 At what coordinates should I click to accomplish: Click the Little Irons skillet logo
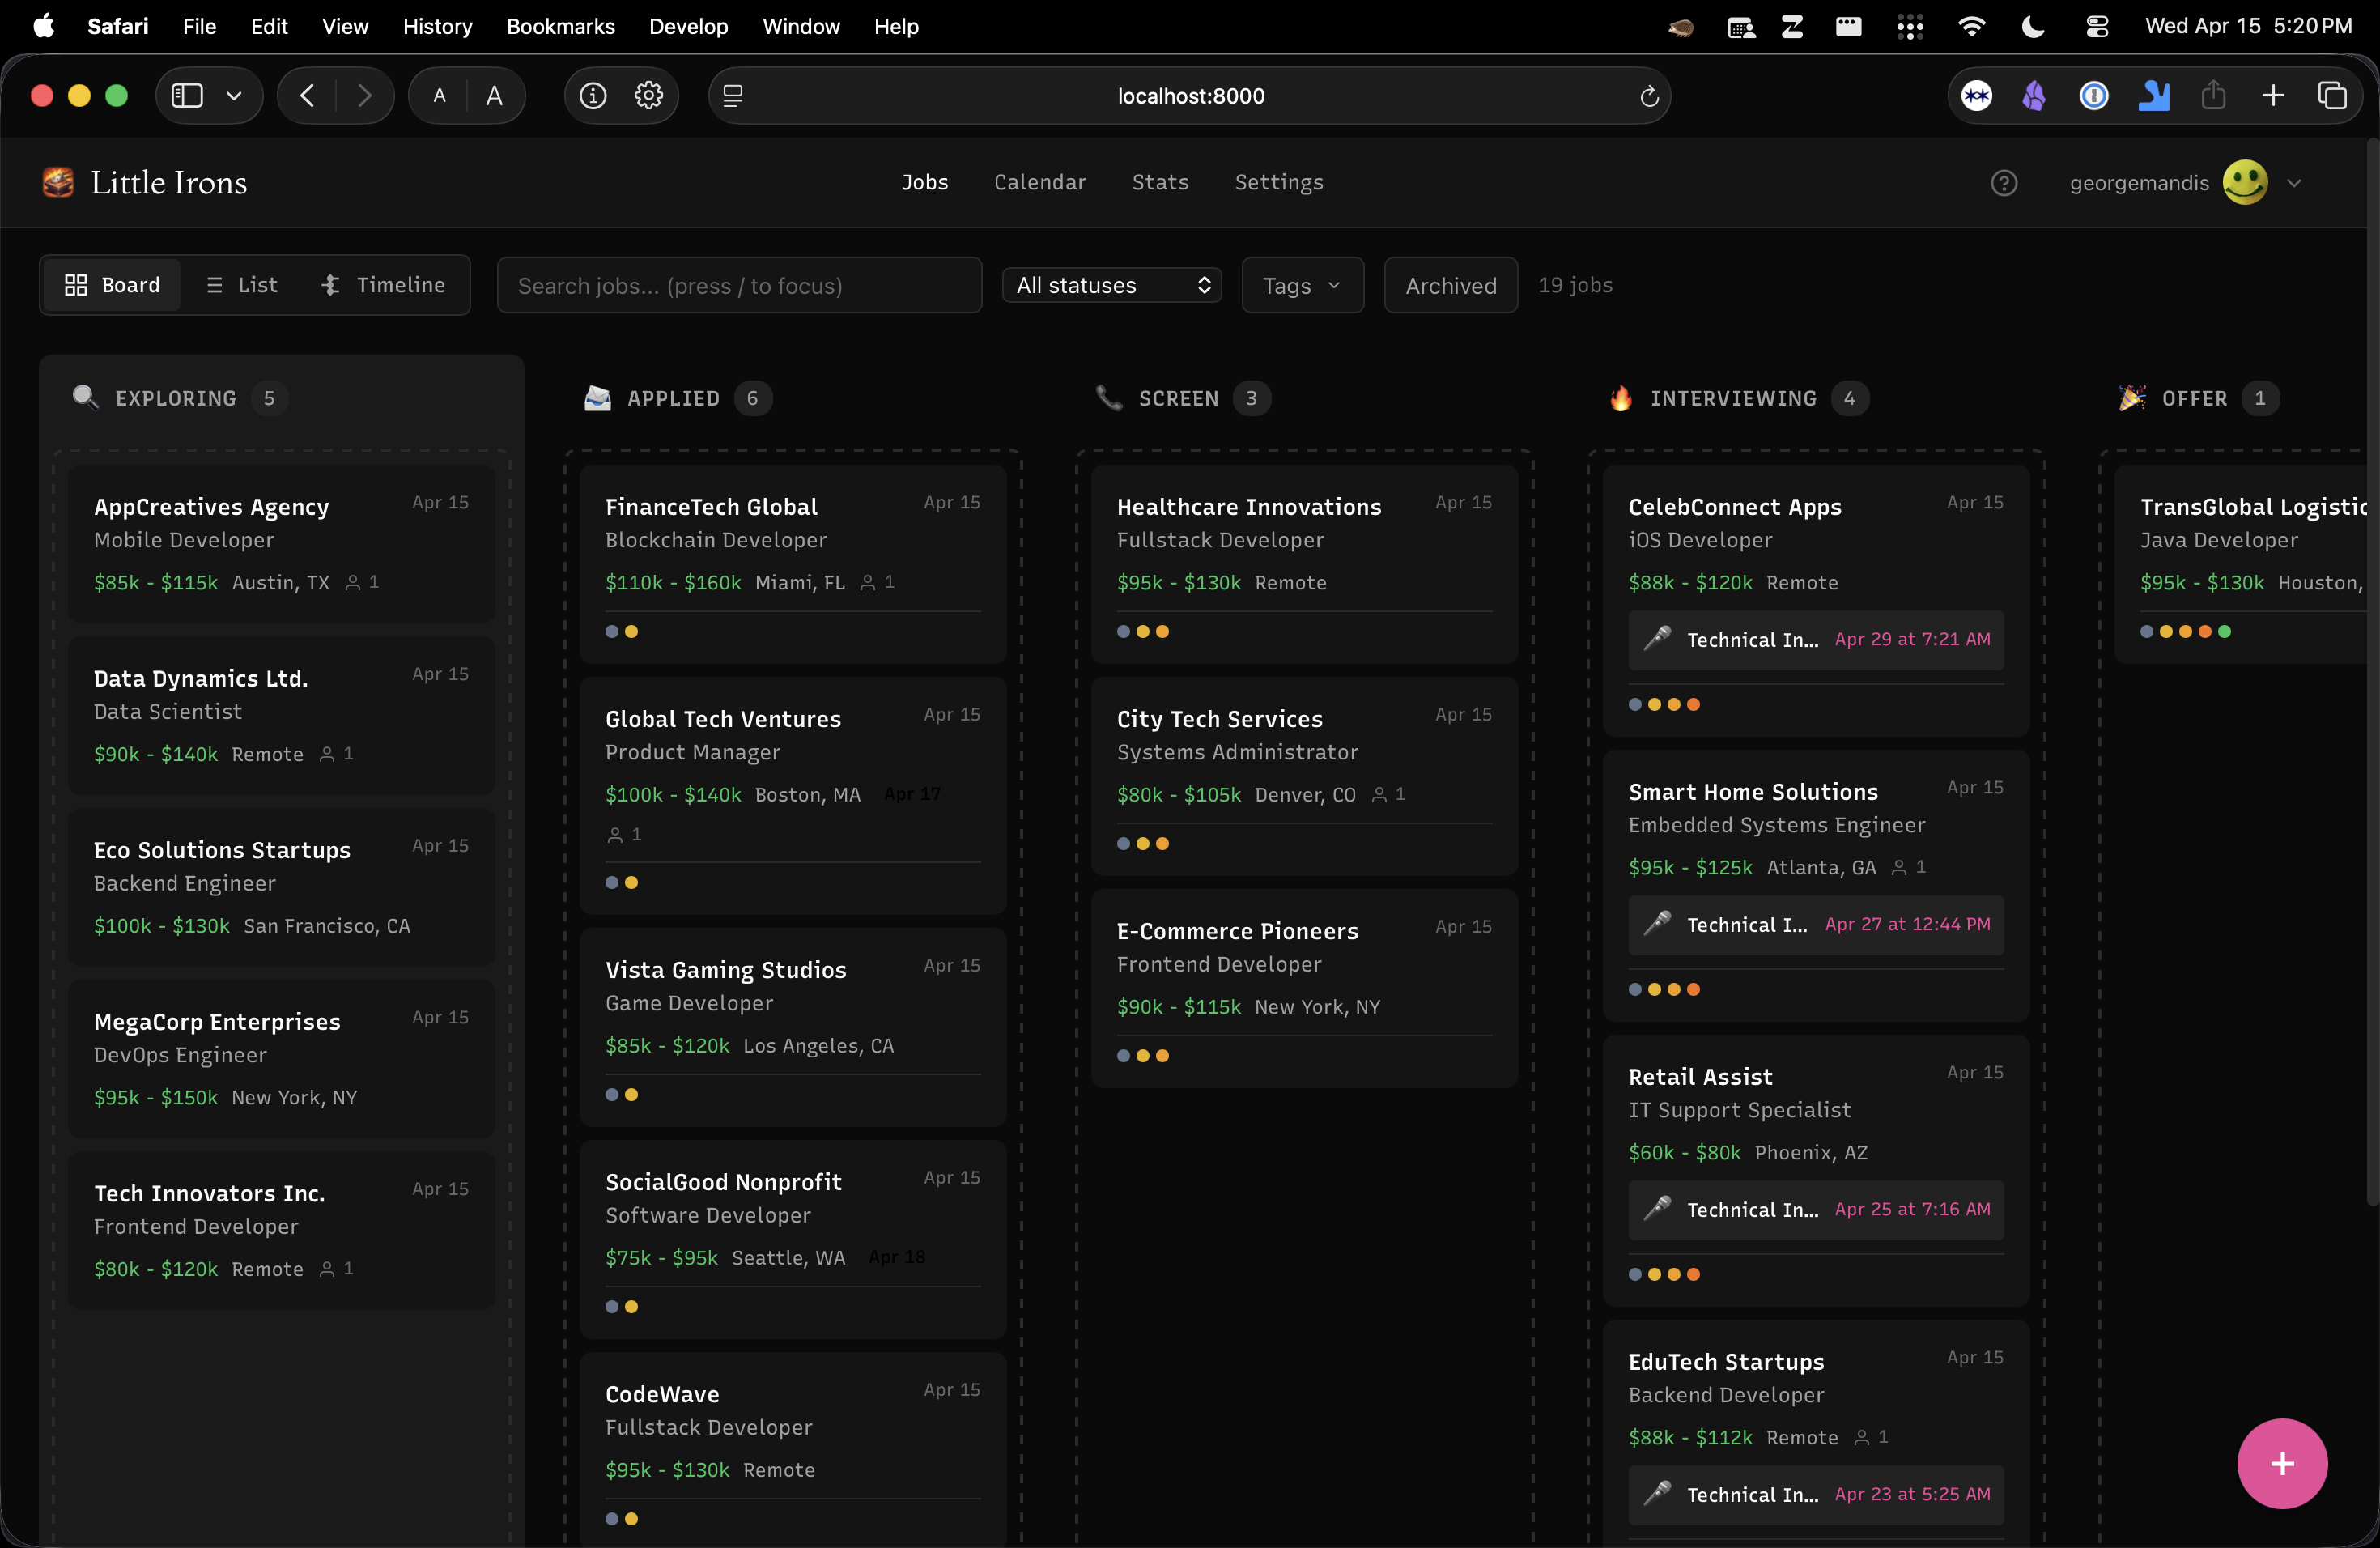57,182
